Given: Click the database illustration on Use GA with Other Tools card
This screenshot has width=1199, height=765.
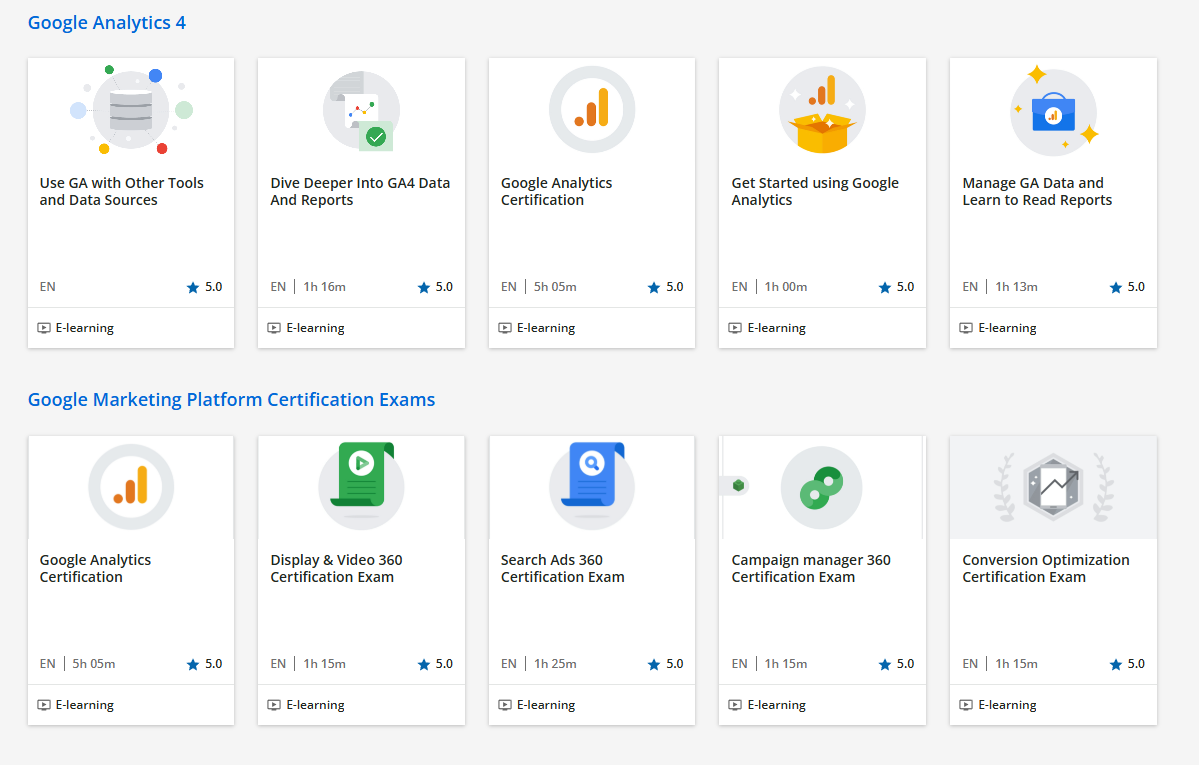Looking at the screenshot, I should click(x=131, y=109).
